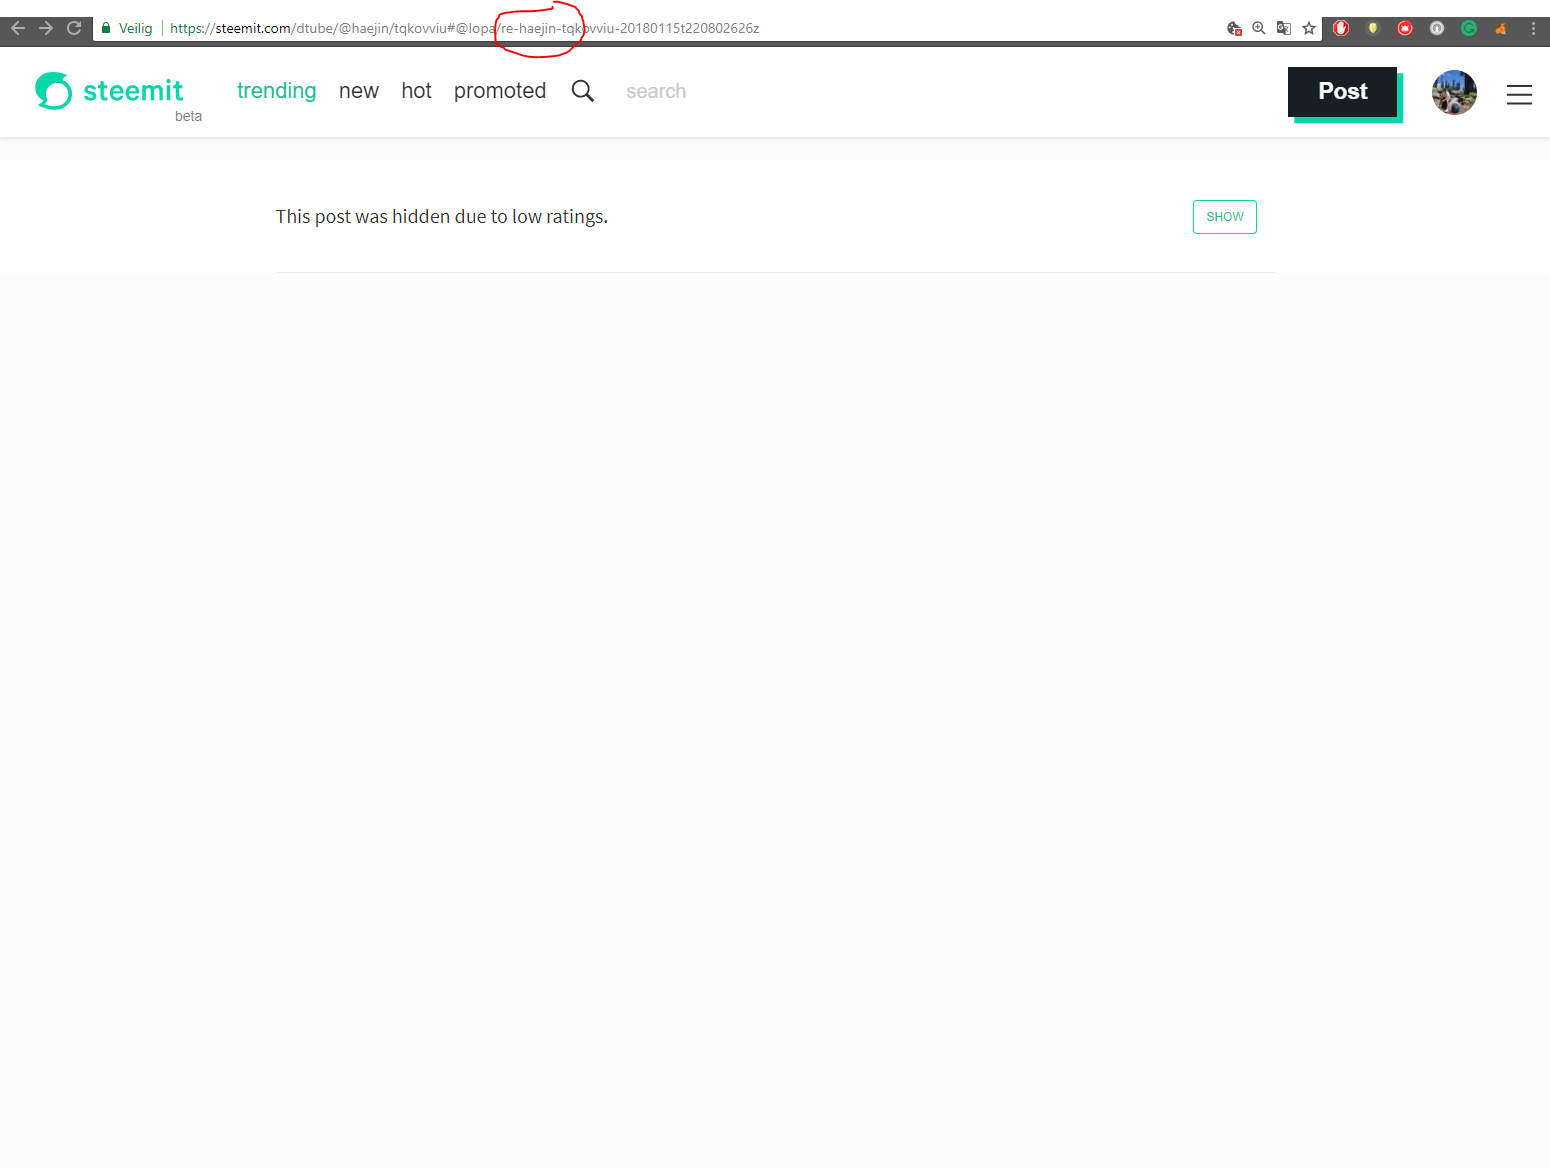Screen dimensions: 1550x1168
Task: Open the green Grammarly extension icon
Action: [1469, 28]
